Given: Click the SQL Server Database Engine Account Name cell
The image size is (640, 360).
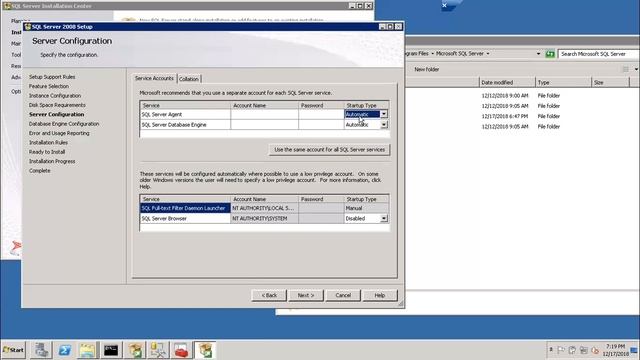Looking at the screenshot, I should pyautogui.click(x=264, y=124).
